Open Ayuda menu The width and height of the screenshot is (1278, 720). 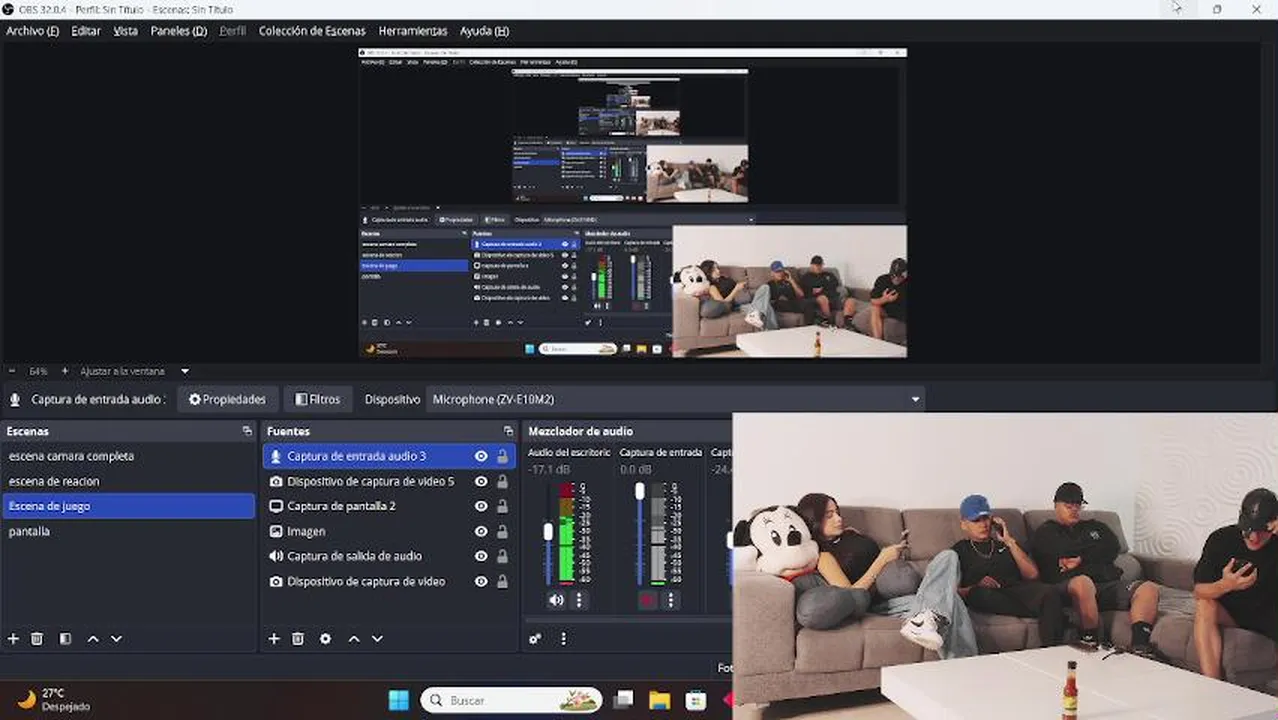(x=484, y=31)
